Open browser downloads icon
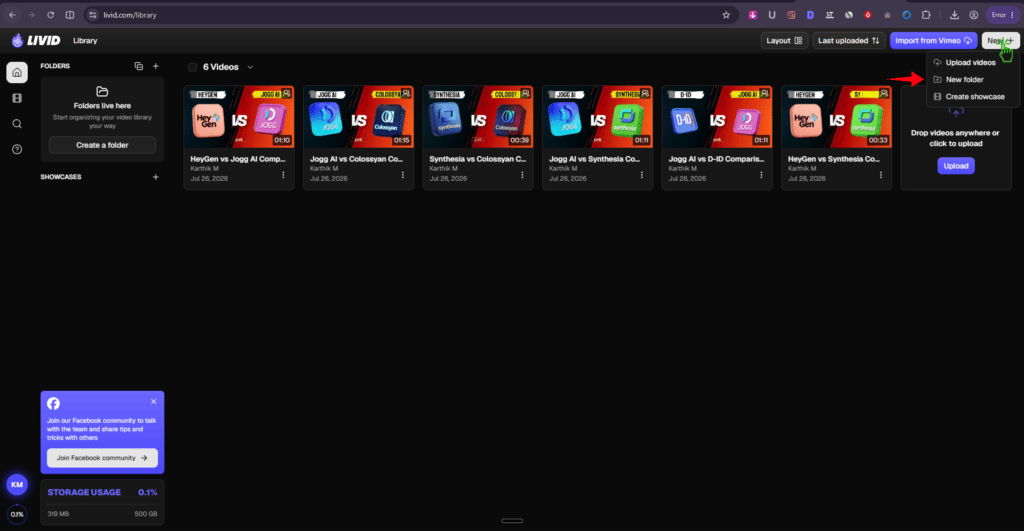Screen dimensions: 1024x531 tap(954, 15)
